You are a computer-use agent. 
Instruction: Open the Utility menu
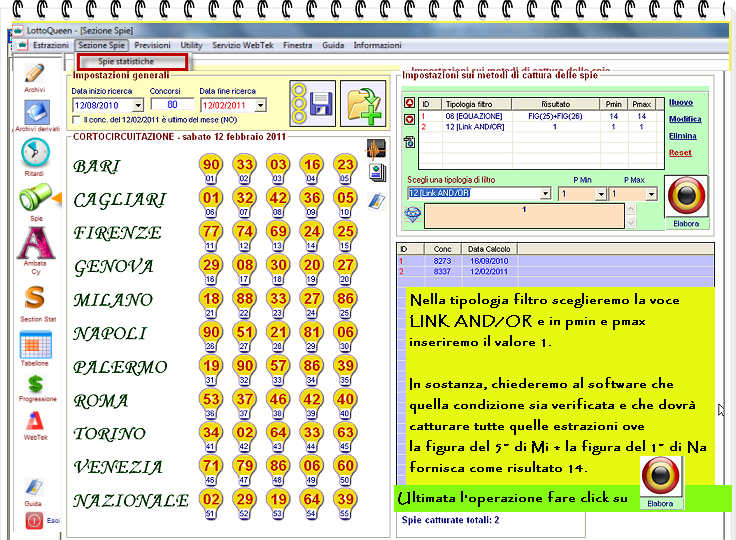(192, 46)
